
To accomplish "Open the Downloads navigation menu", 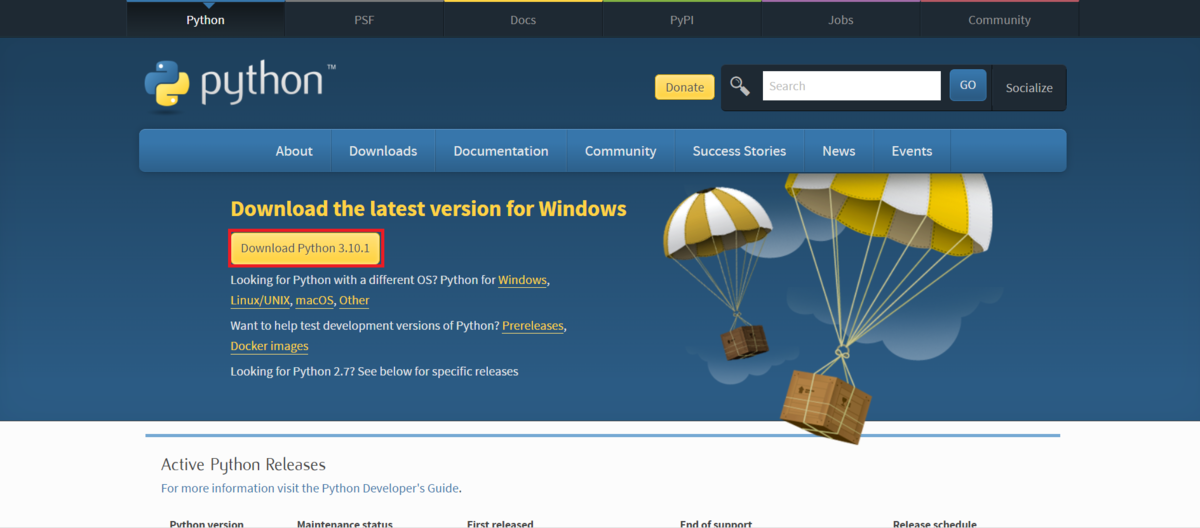I will [383, 151].
